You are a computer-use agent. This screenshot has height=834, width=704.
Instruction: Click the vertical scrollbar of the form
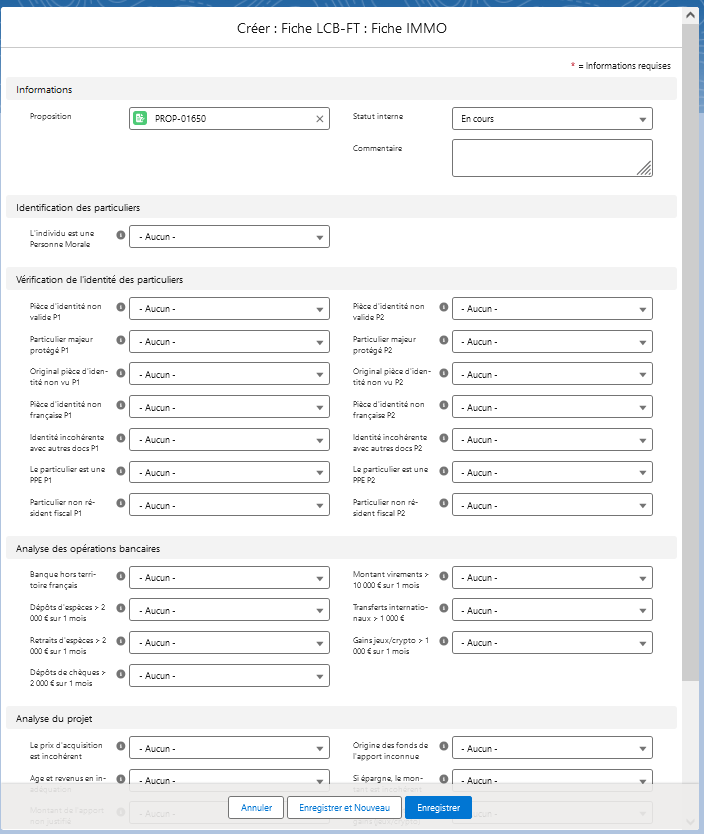tap(690, 350)
